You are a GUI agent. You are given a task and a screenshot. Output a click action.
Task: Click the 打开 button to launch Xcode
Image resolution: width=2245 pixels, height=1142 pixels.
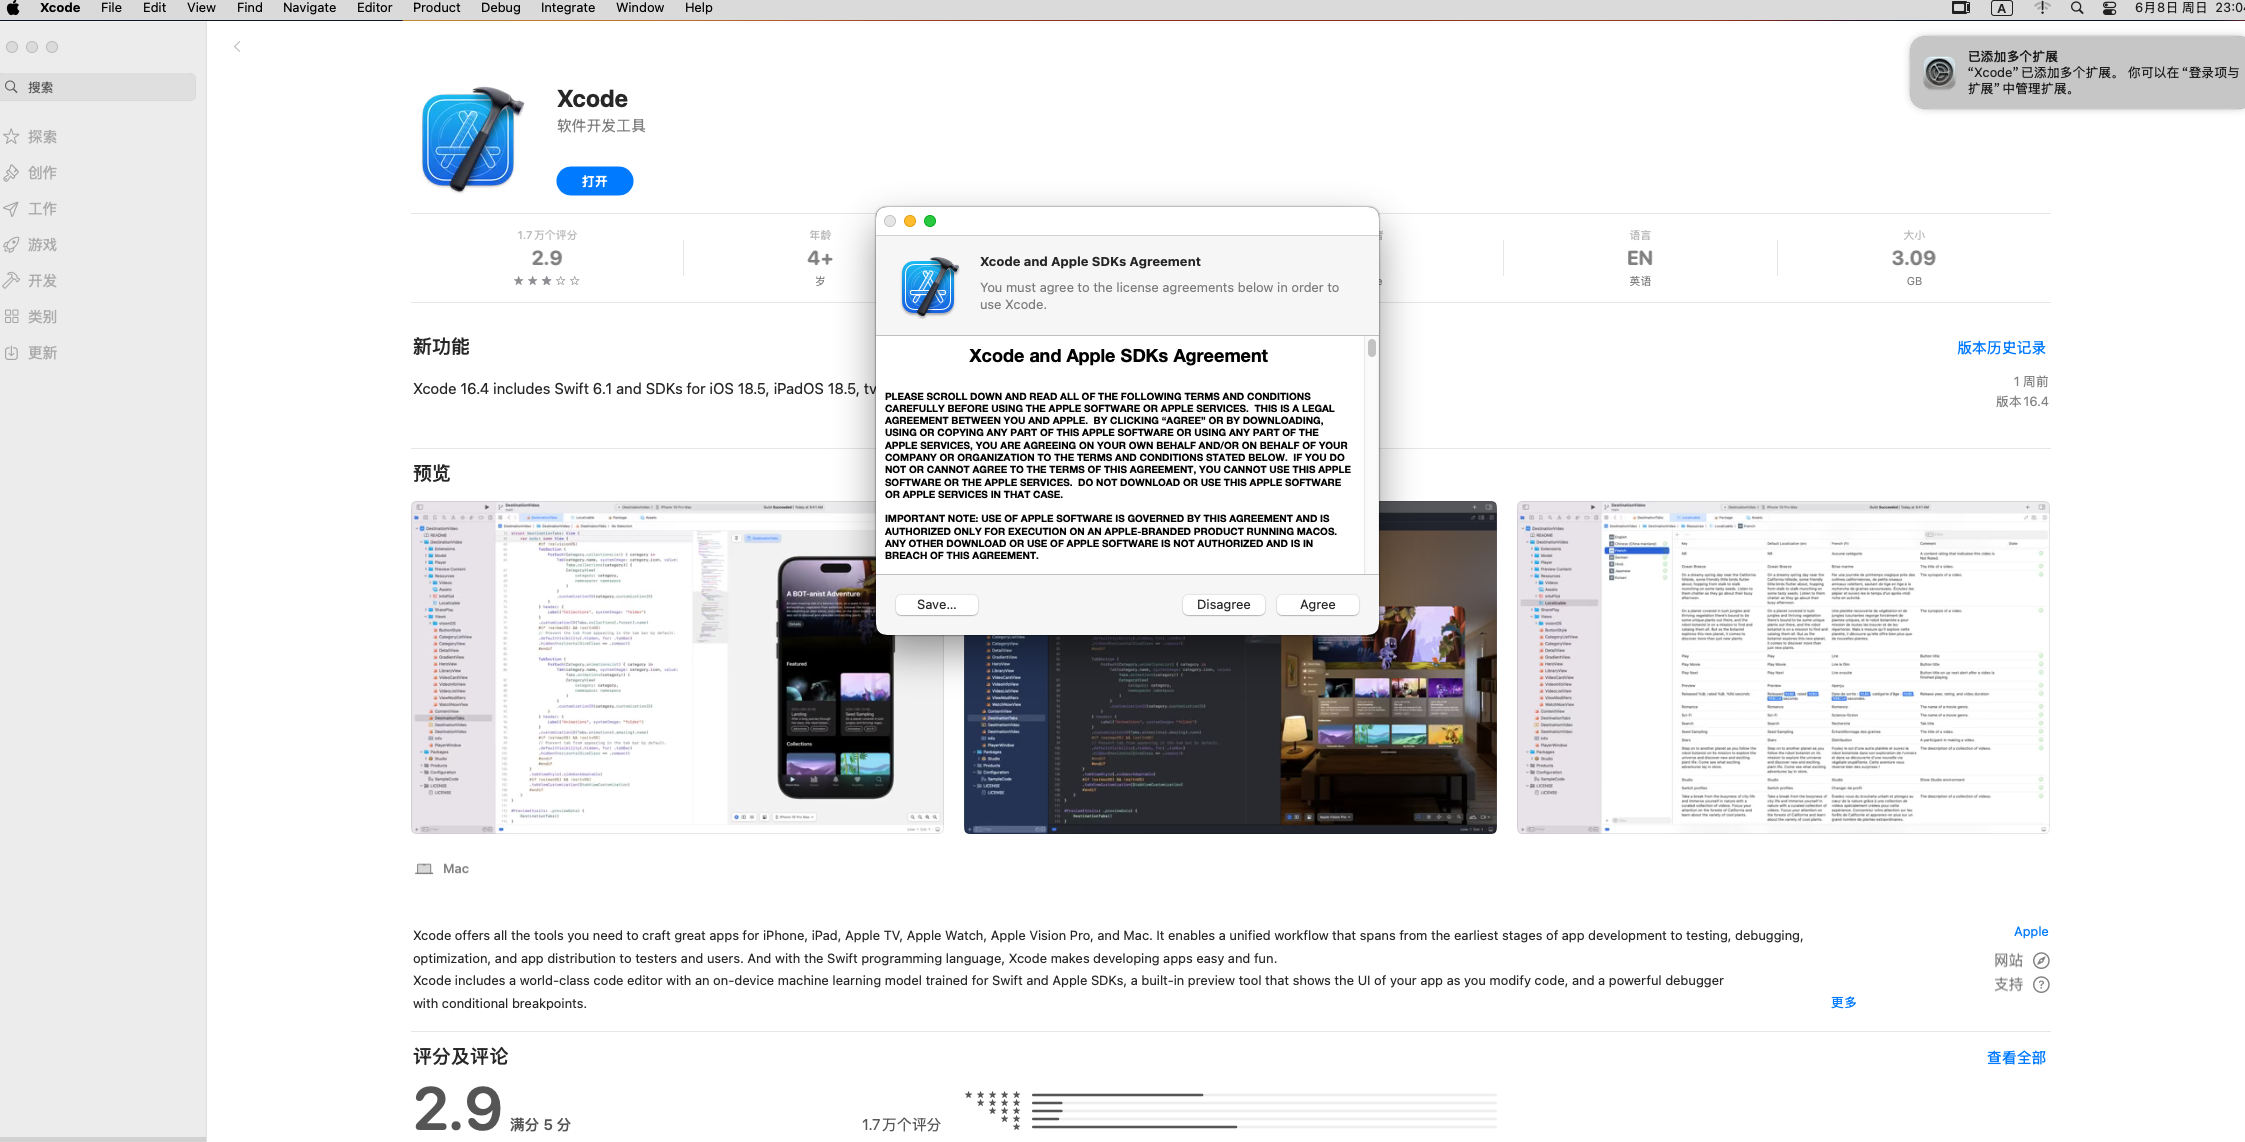click(594, 181)
